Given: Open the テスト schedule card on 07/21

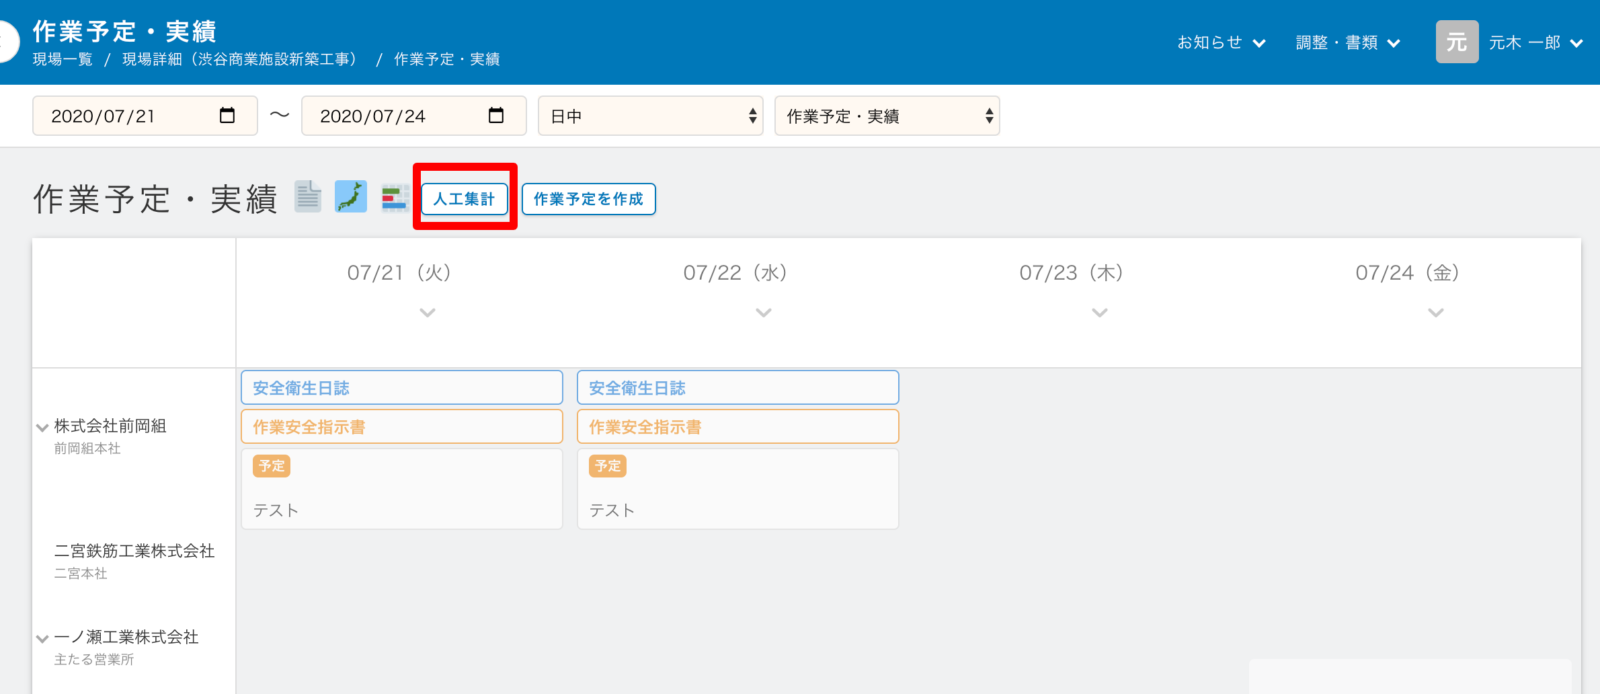Looking at the screenshot, I should point(402,489).
